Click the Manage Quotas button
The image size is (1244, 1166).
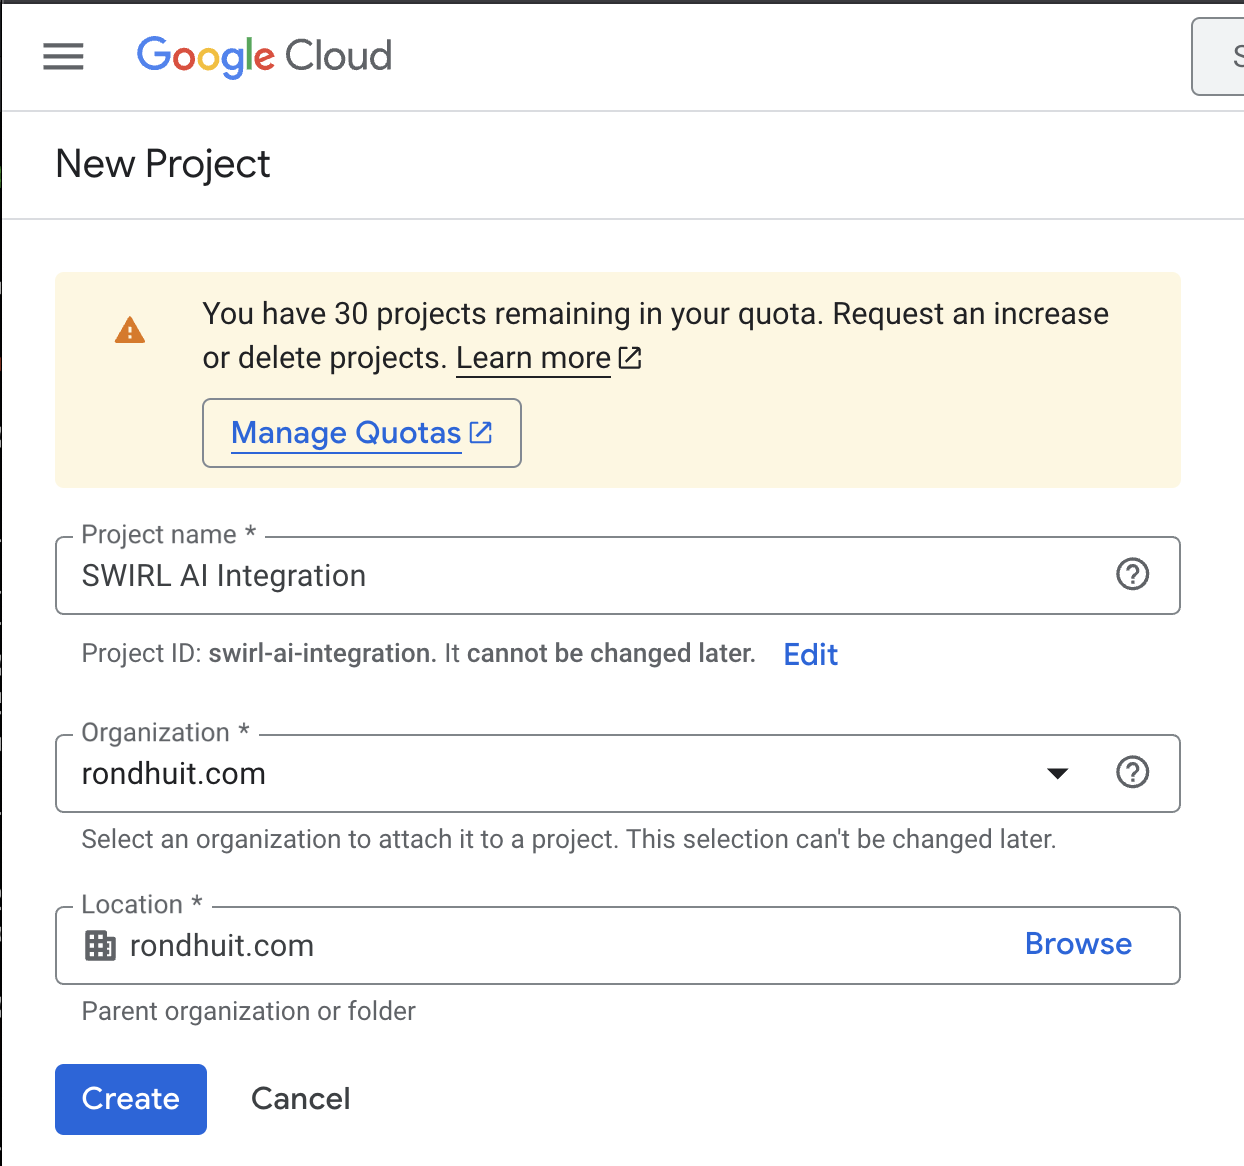coord(362,433)
